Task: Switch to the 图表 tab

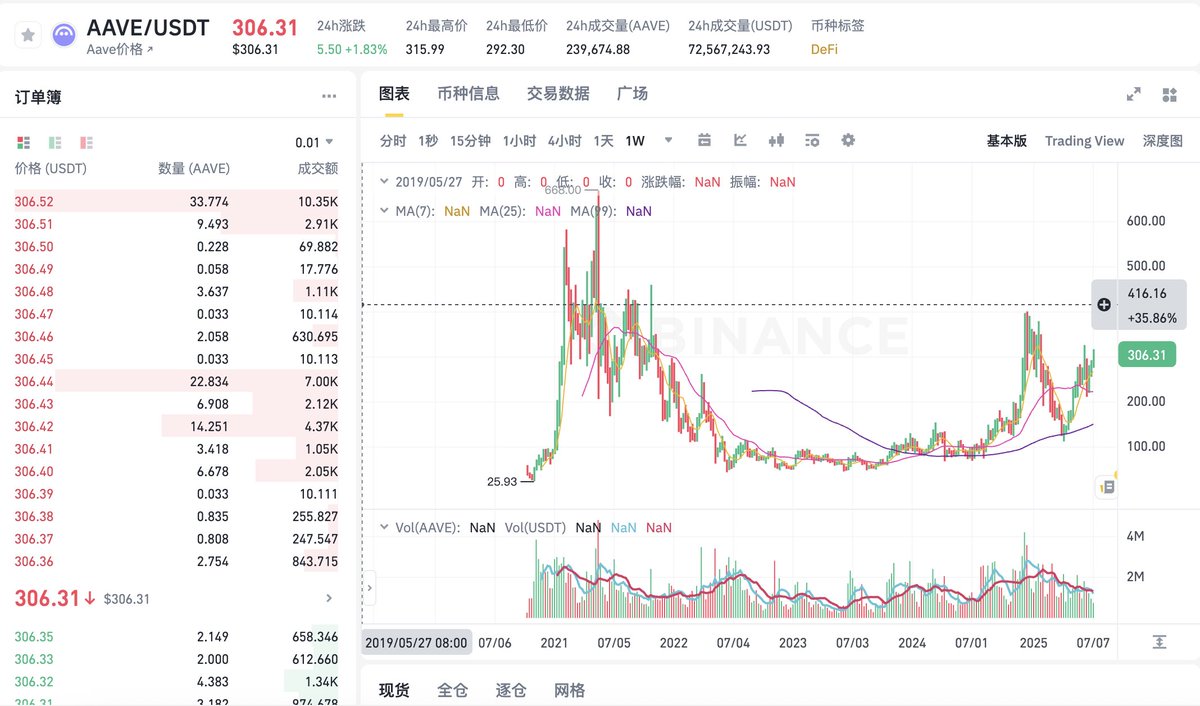Action: (x=394, y=94)
